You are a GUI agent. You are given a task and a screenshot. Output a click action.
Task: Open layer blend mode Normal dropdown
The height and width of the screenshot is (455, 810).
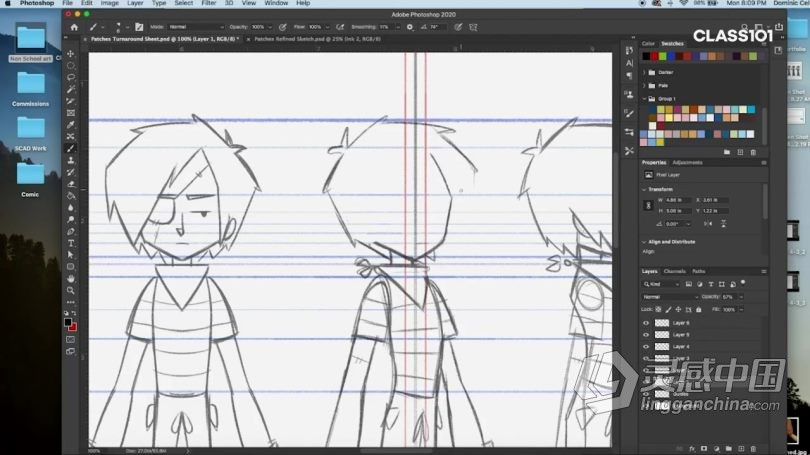pos(670,297)
